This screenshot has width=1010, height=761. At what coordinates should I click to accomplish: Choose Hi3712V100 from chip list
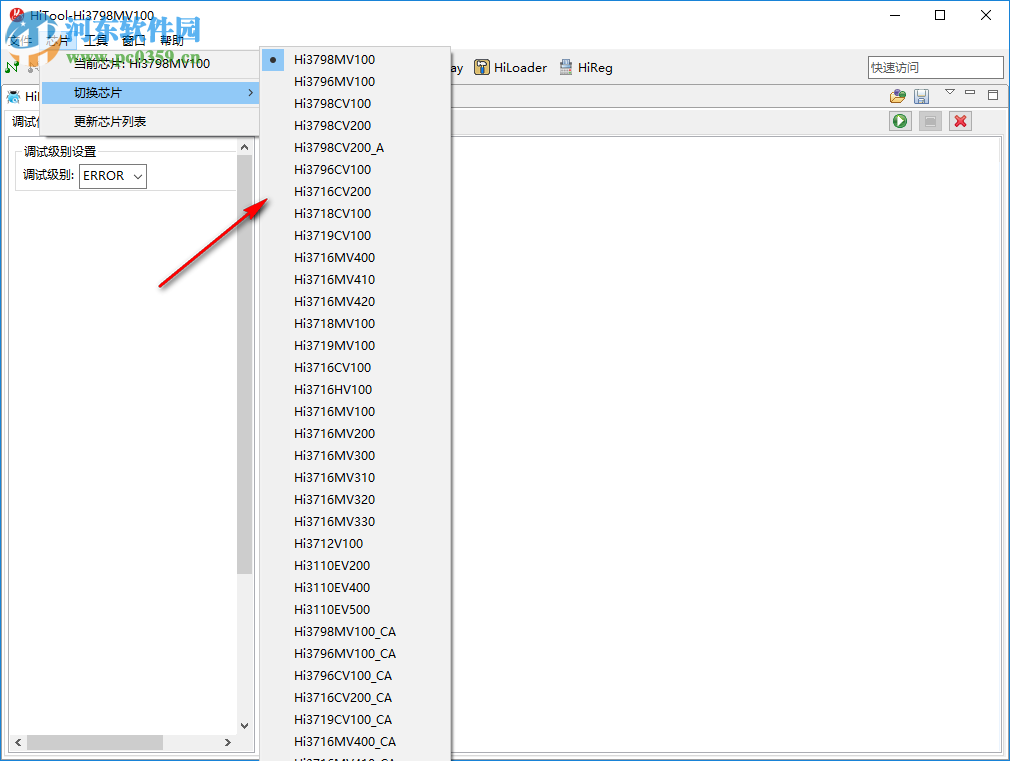[355, 544]
